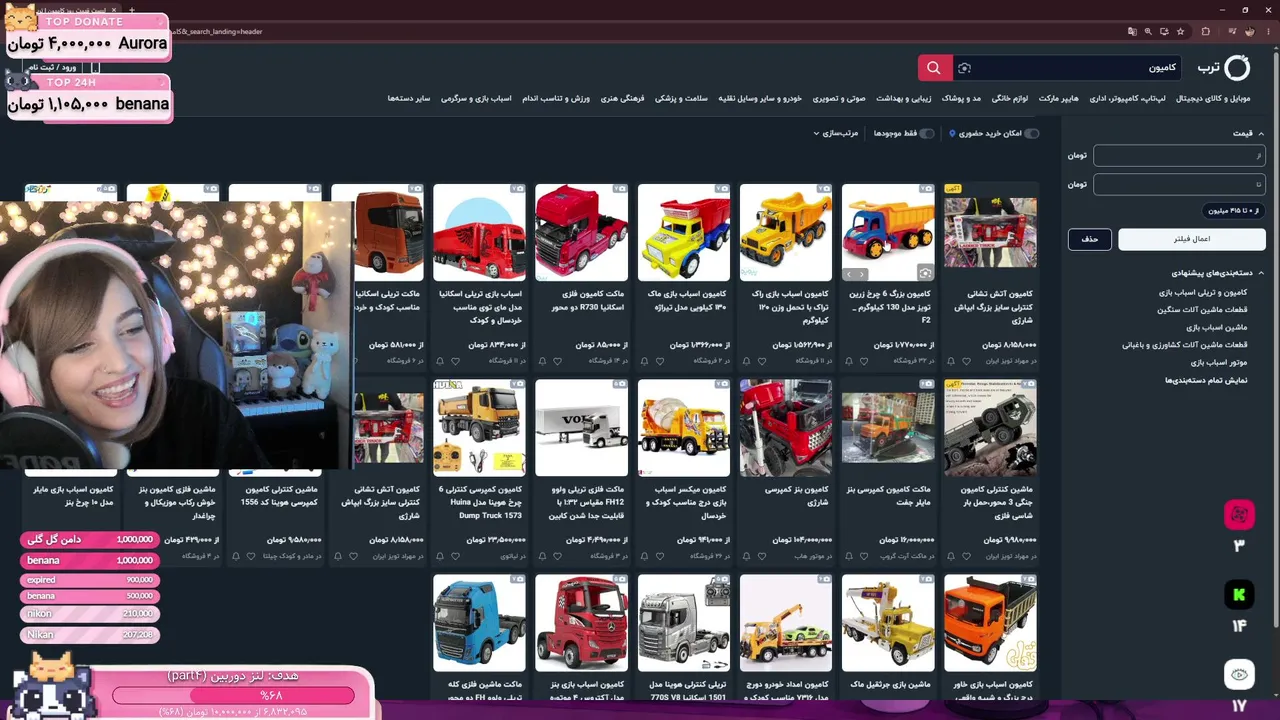Click the eye viewers icon in right sidebar
This screenshot has height=720, width=1280.
pos(1239,675)
